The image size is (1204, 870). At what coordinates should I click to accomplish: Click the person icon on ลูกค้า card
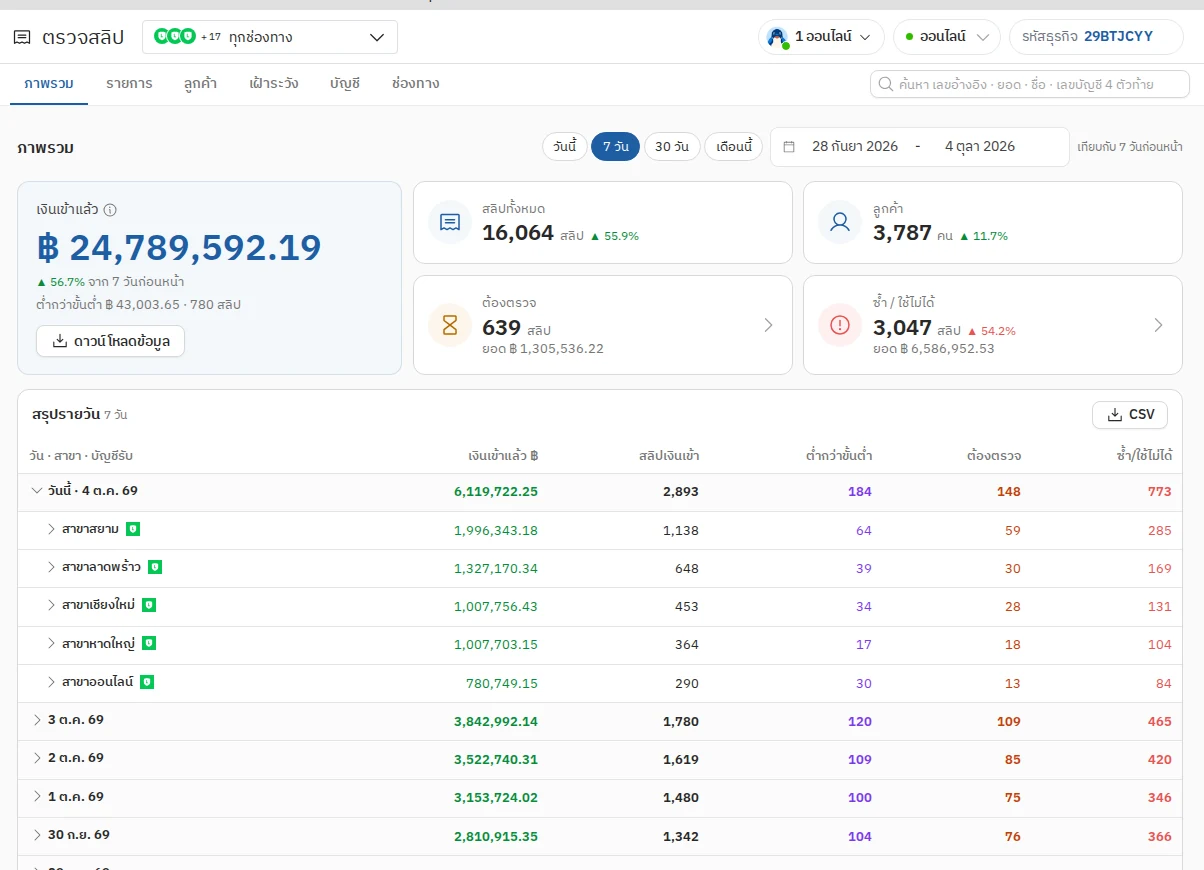tap(840, 222)
